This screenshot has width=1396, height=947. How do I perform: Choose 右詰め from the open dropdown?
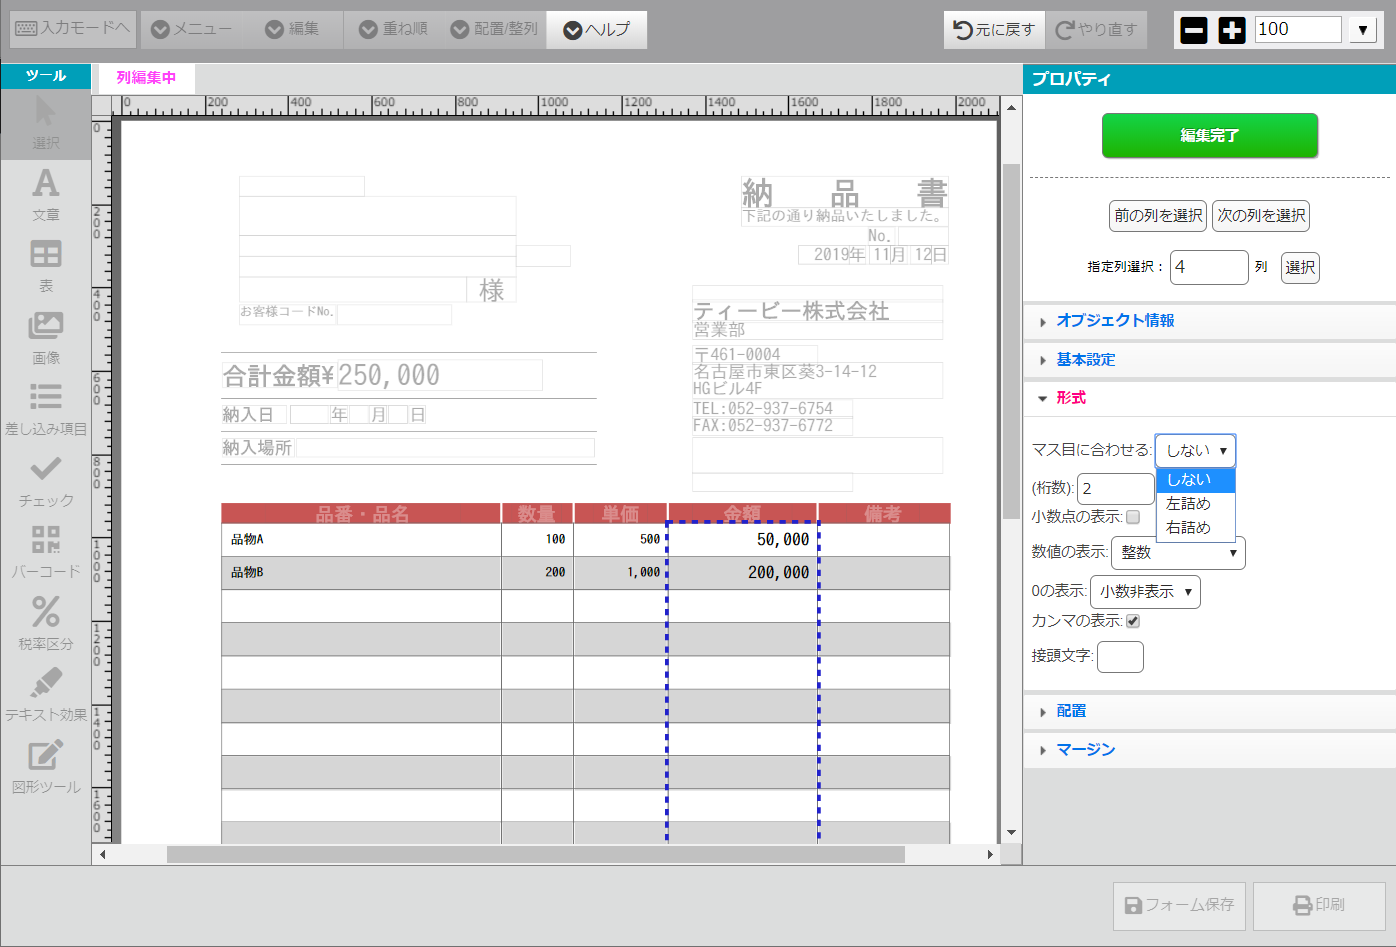[1188, 528]
